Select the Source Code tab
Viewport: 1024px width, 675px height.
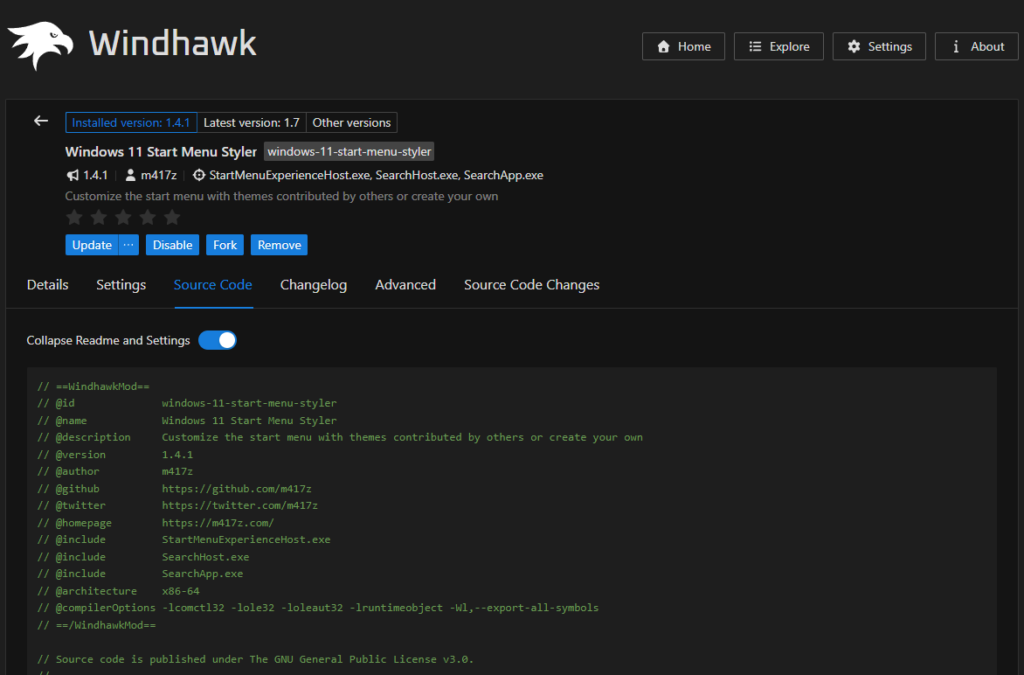pos(213,285)
